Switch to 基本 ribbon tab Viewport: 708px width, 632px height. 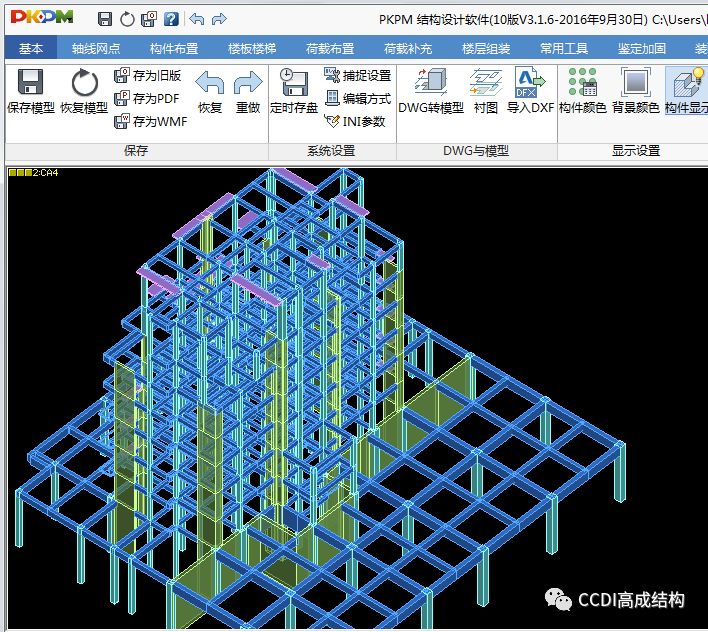click(x=31, y=48)
